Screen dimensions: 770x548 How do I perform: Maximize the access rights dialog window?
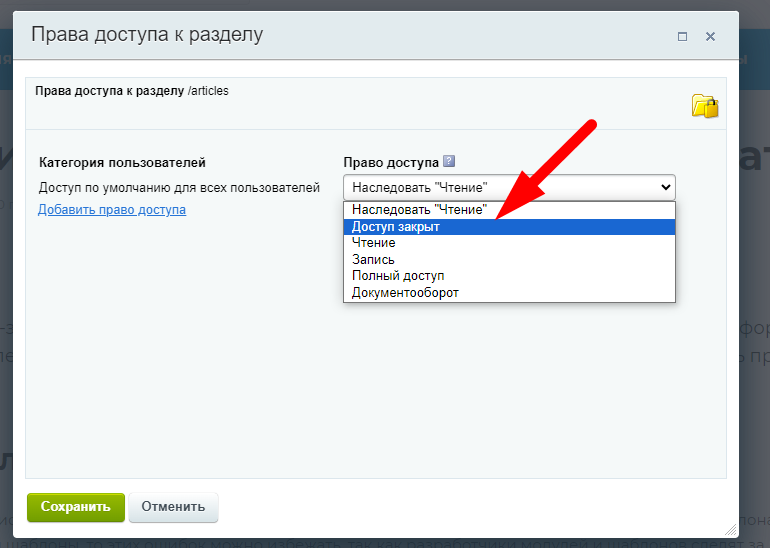point(682,36)
